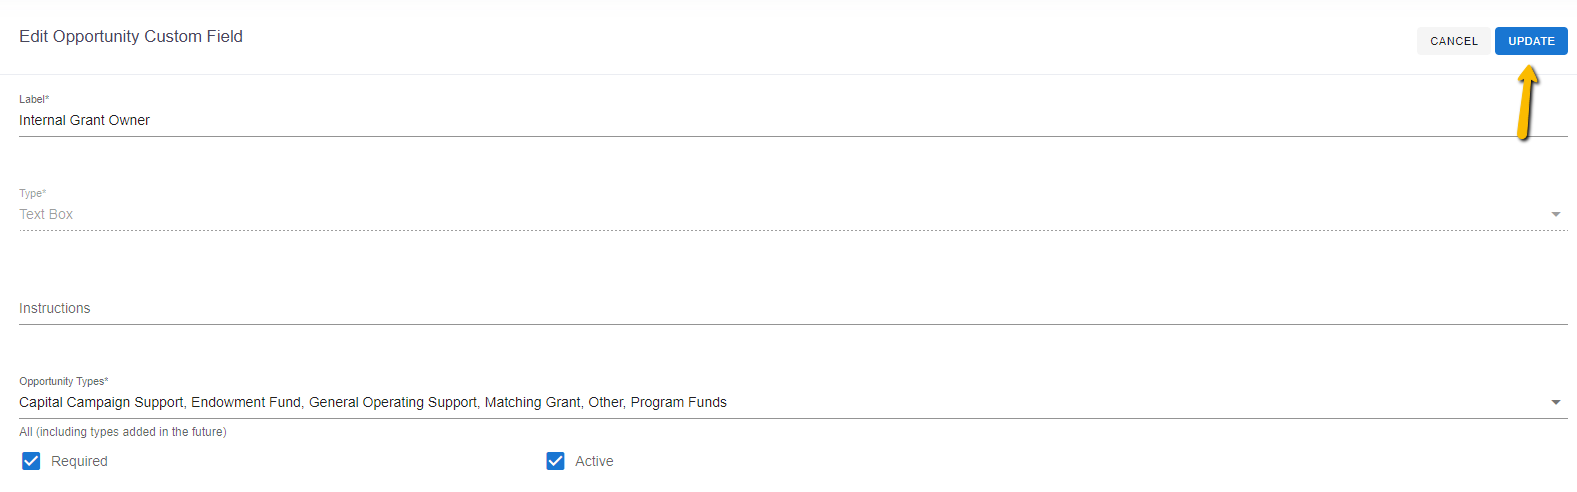
Task: Click into the Instructions input field
Action: click(x=793, y=308)
